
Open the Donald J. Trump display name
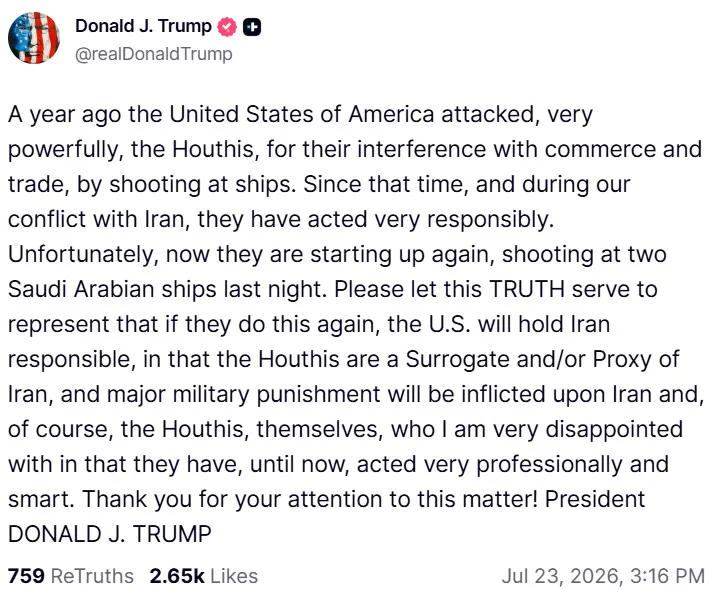143,26
